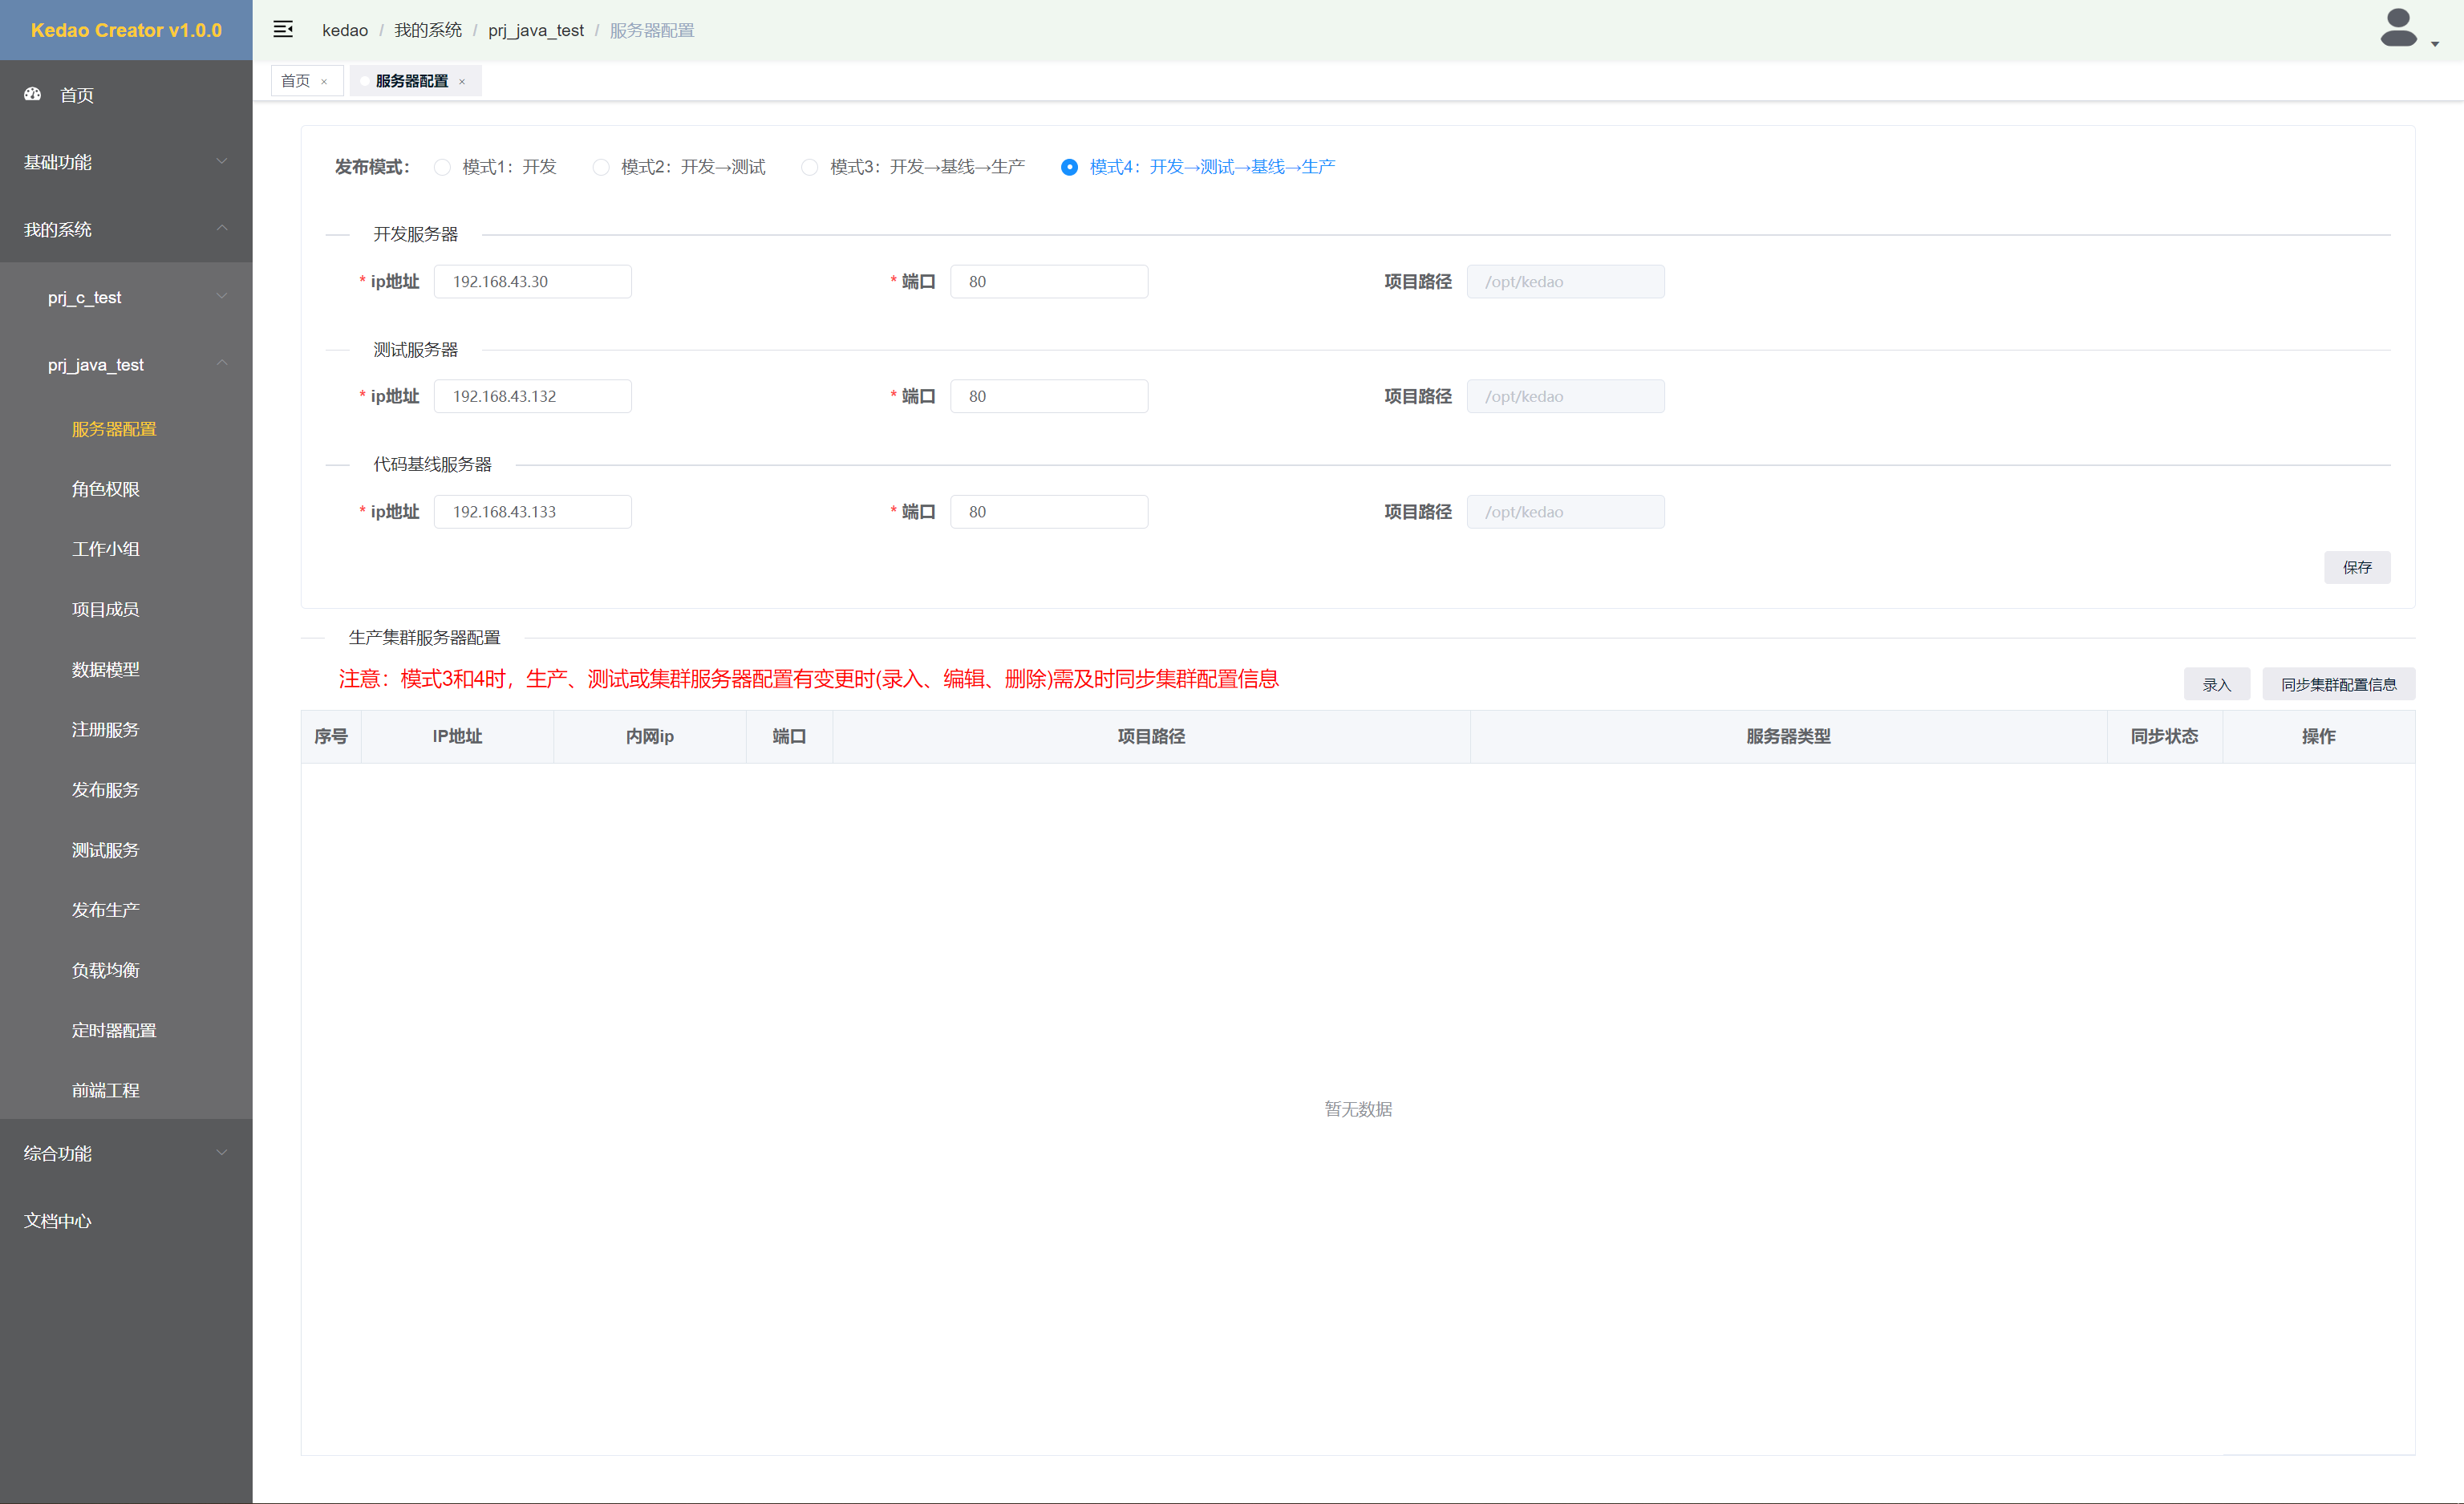Click the dashboard icon beside 首页

click(x=33, y=94)
